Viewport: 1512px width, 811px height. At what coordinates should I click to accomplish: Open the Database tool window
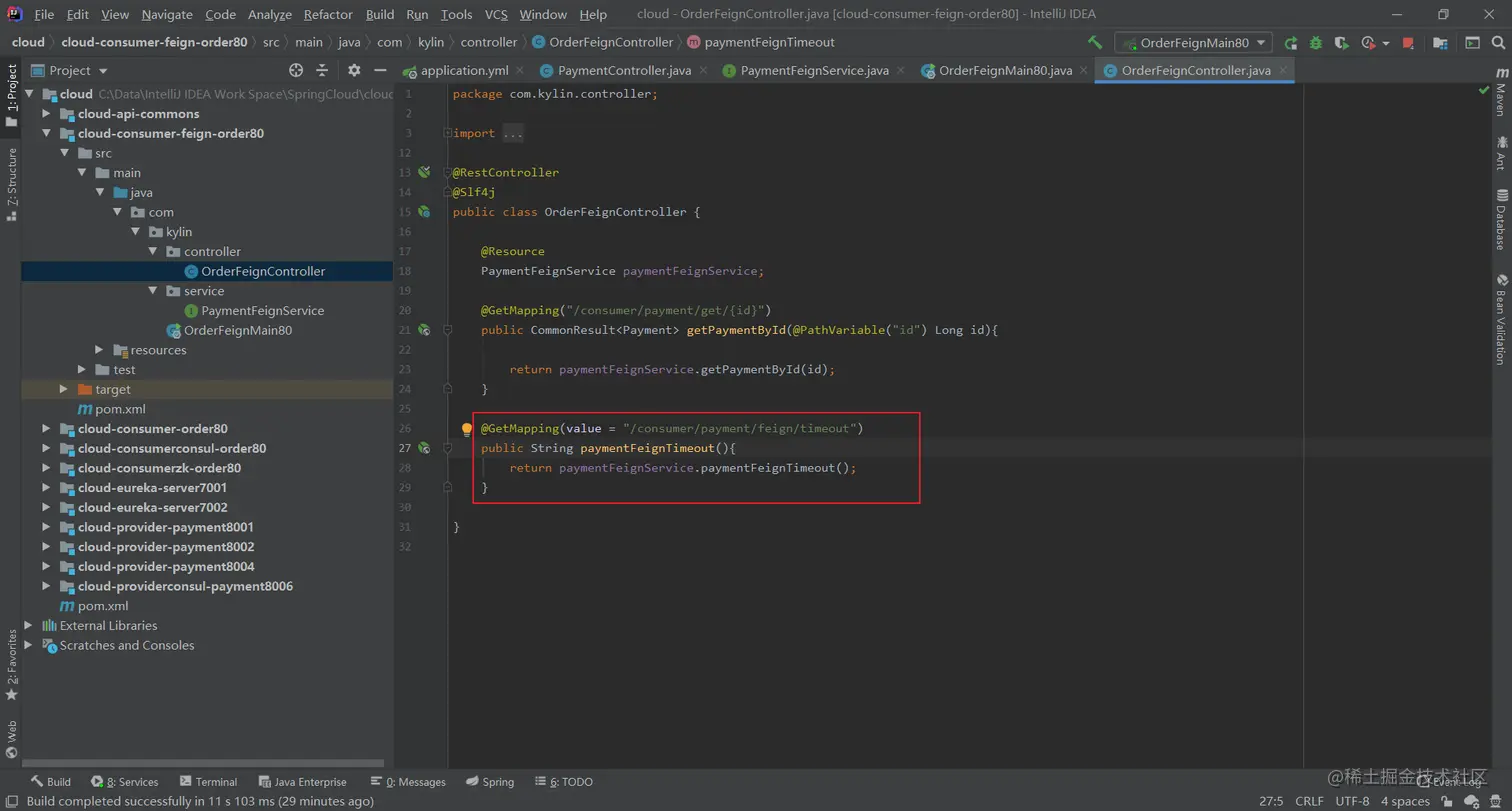(1501, 219)
